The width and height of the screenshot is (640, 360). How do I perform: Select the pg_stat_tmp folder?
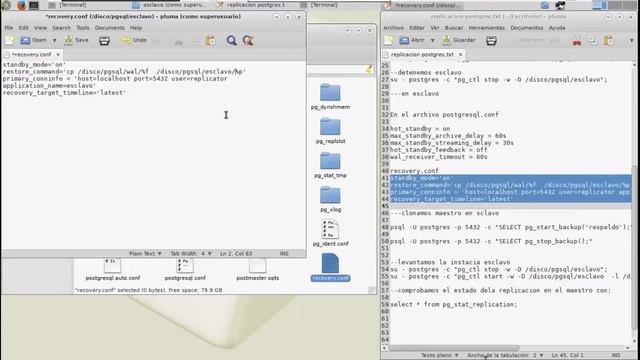330,165
